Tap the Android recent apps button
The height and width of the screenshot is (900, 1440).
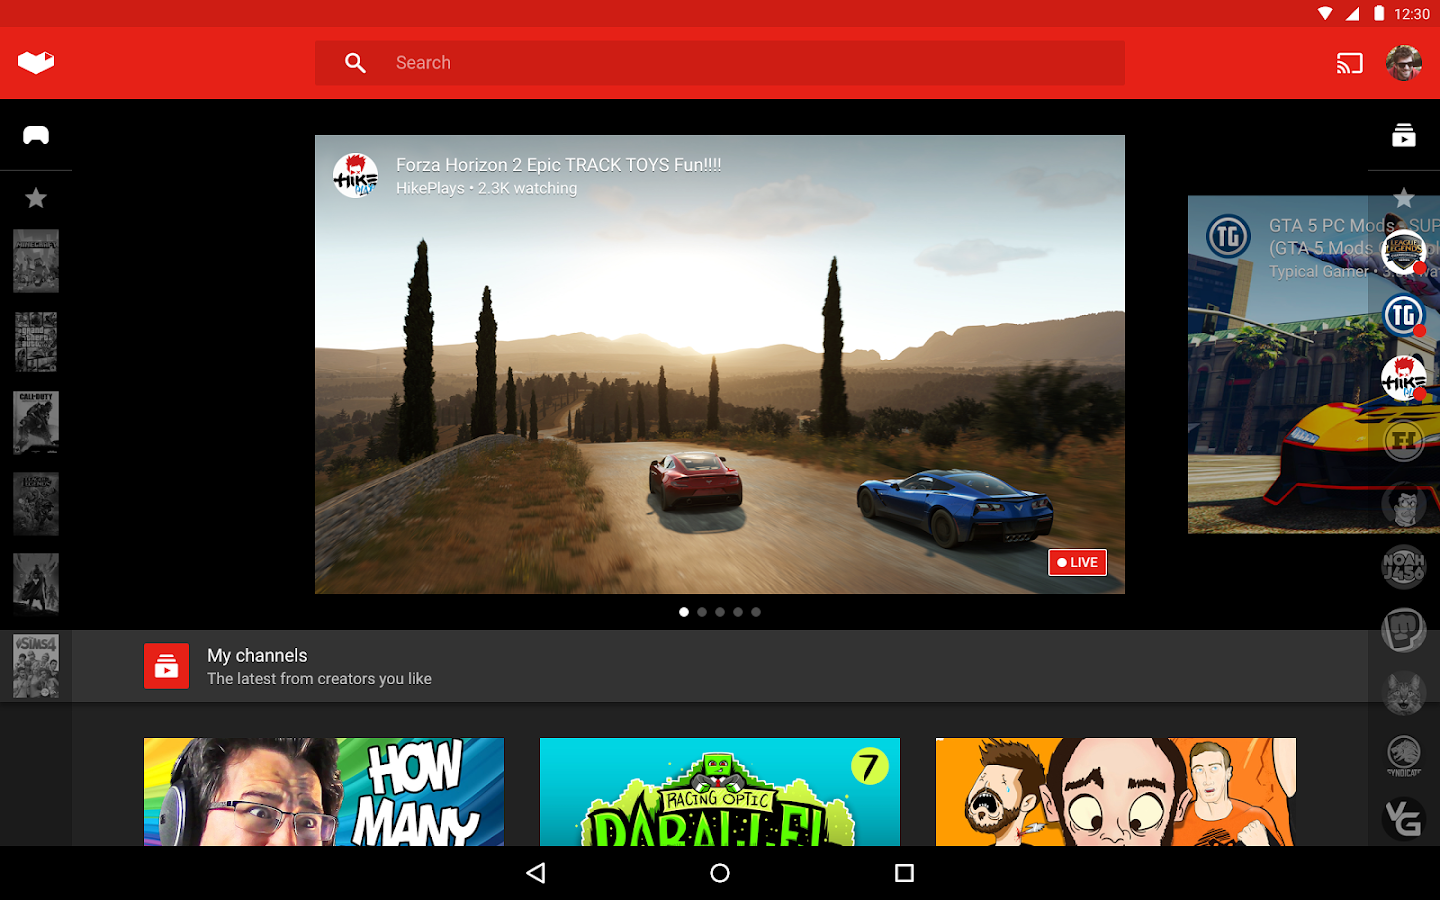pyautogui.click(x=904, y=873)
